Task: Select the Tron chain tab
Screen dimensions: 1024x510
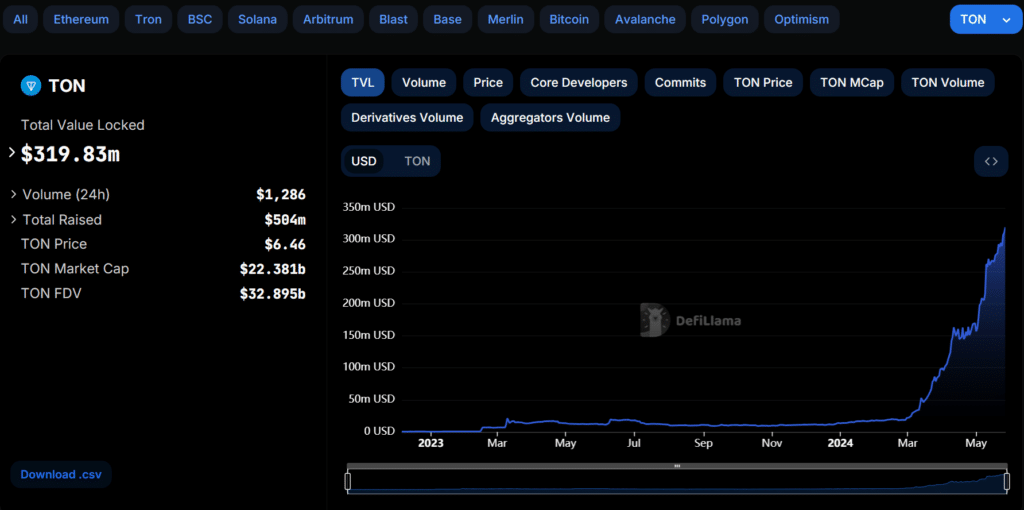Action: pos(148,20)
